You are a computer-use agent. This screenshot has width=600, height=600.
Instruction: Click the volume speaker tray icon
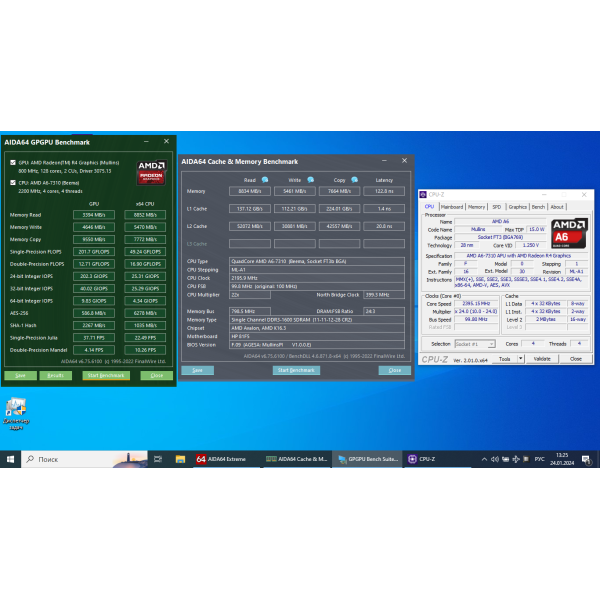(495, 459)
